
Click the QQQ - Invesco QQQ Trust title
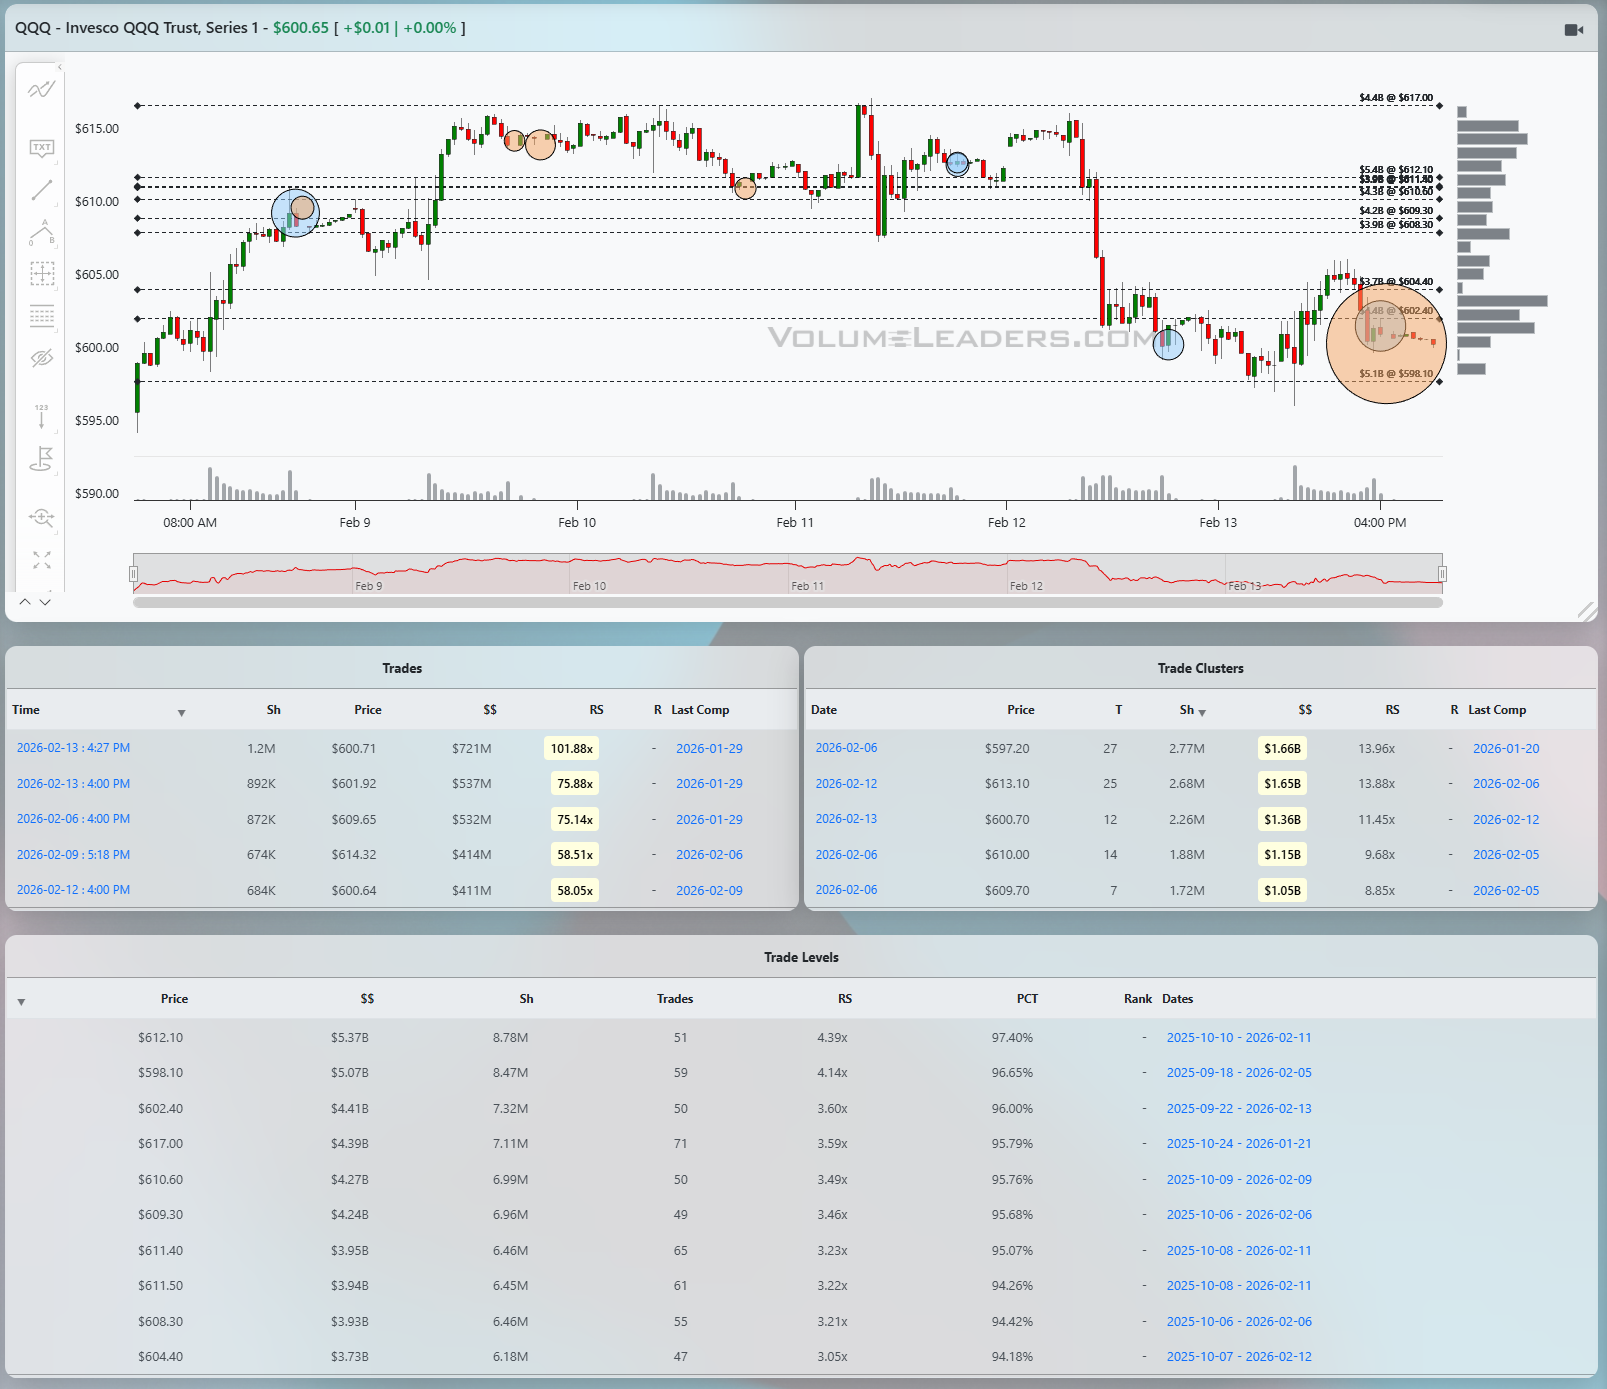pos(136,28)
